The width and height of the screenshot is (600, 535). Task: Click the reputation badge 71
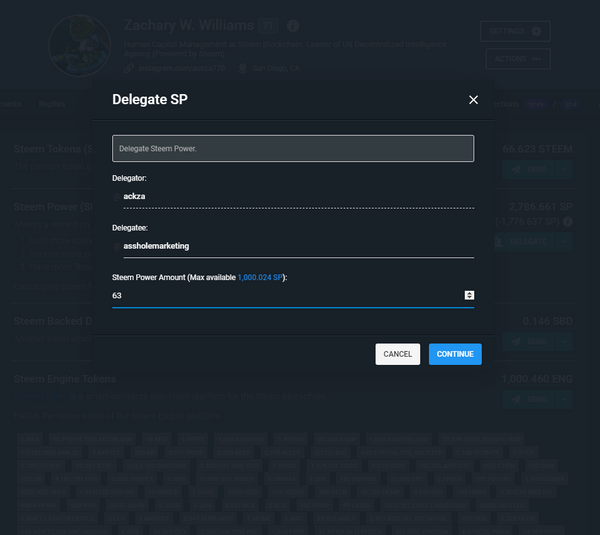point(268,26)
